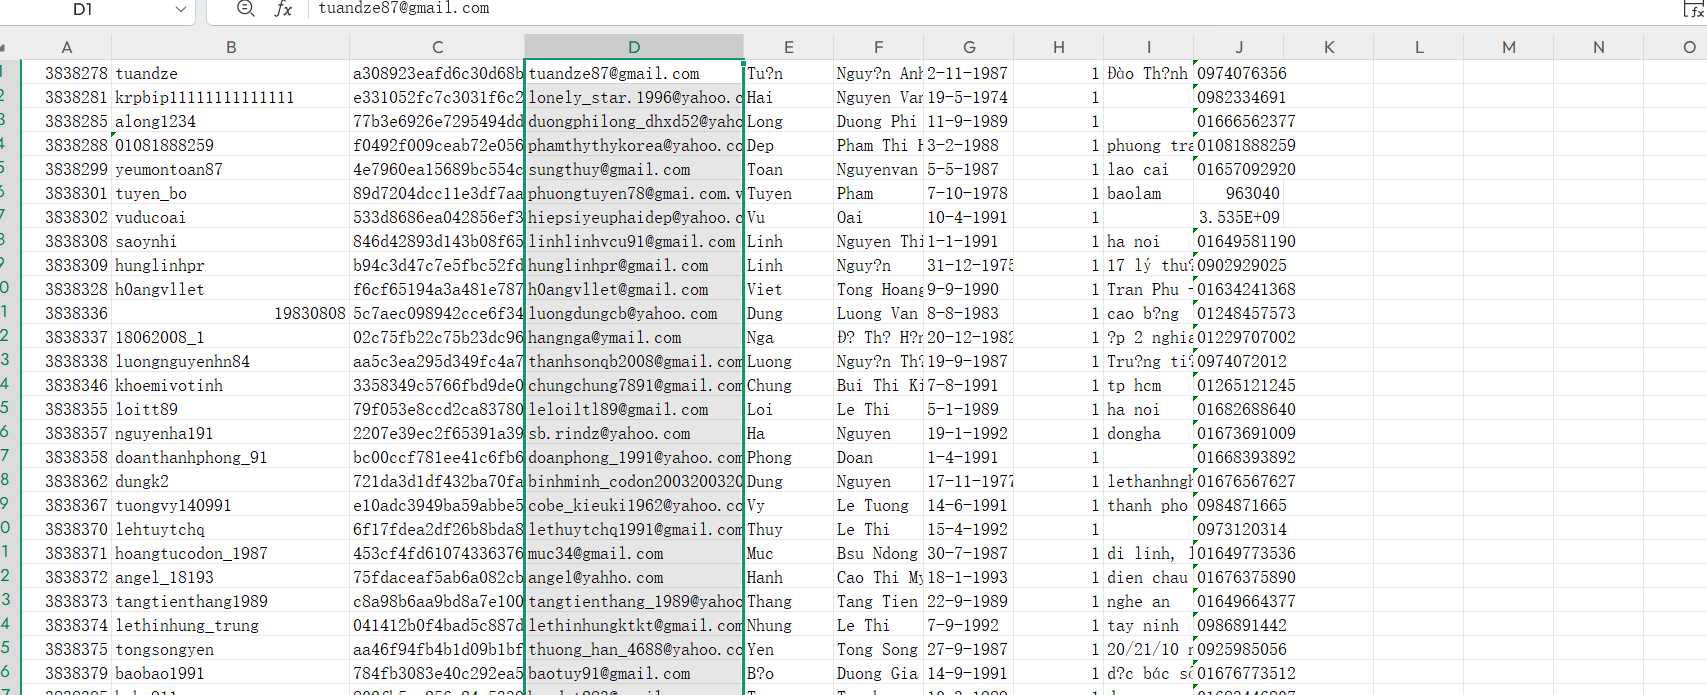The width and height of the screenshot is (1707, 695).
Task: Select address cell tay ninh
Action: [1148, 625]
